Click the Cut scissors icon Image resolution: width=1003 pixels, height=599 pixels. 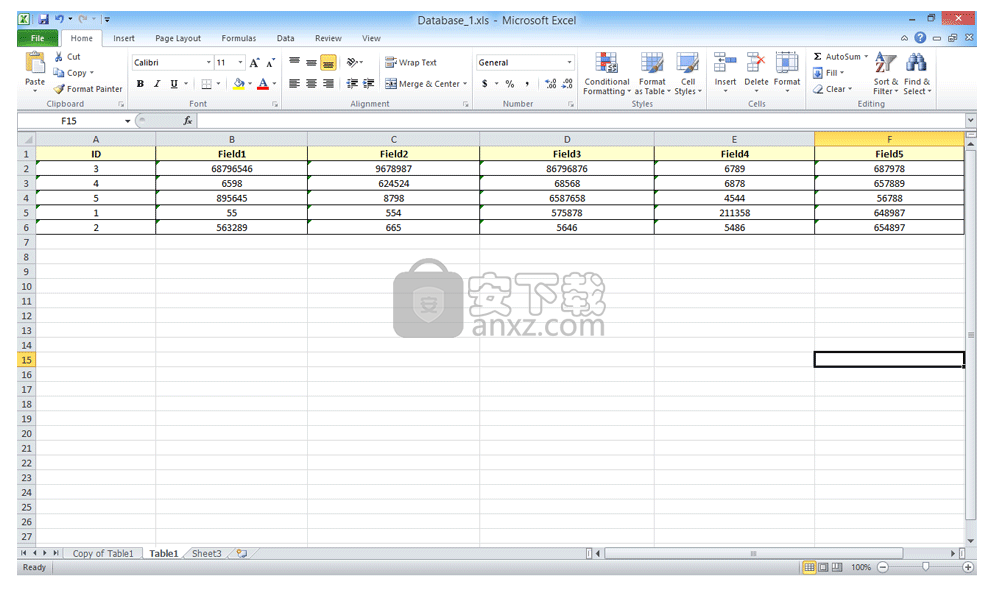coord(59,56)
